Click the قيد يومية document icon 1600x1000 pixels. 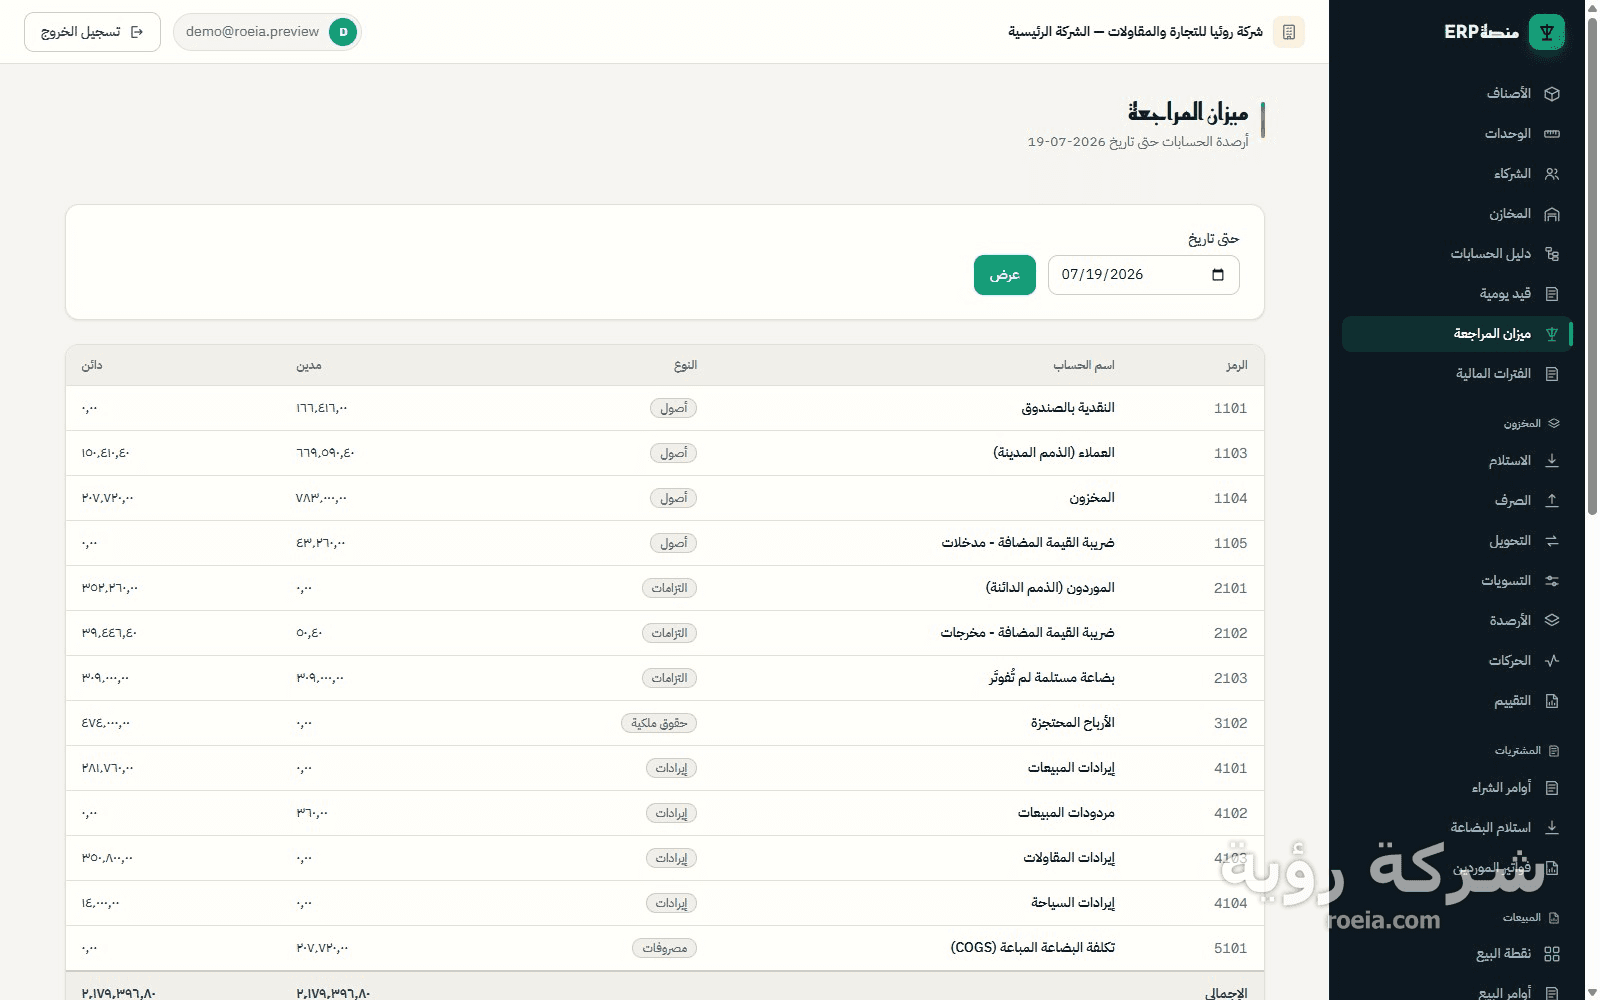click(x=1552, y=294)
